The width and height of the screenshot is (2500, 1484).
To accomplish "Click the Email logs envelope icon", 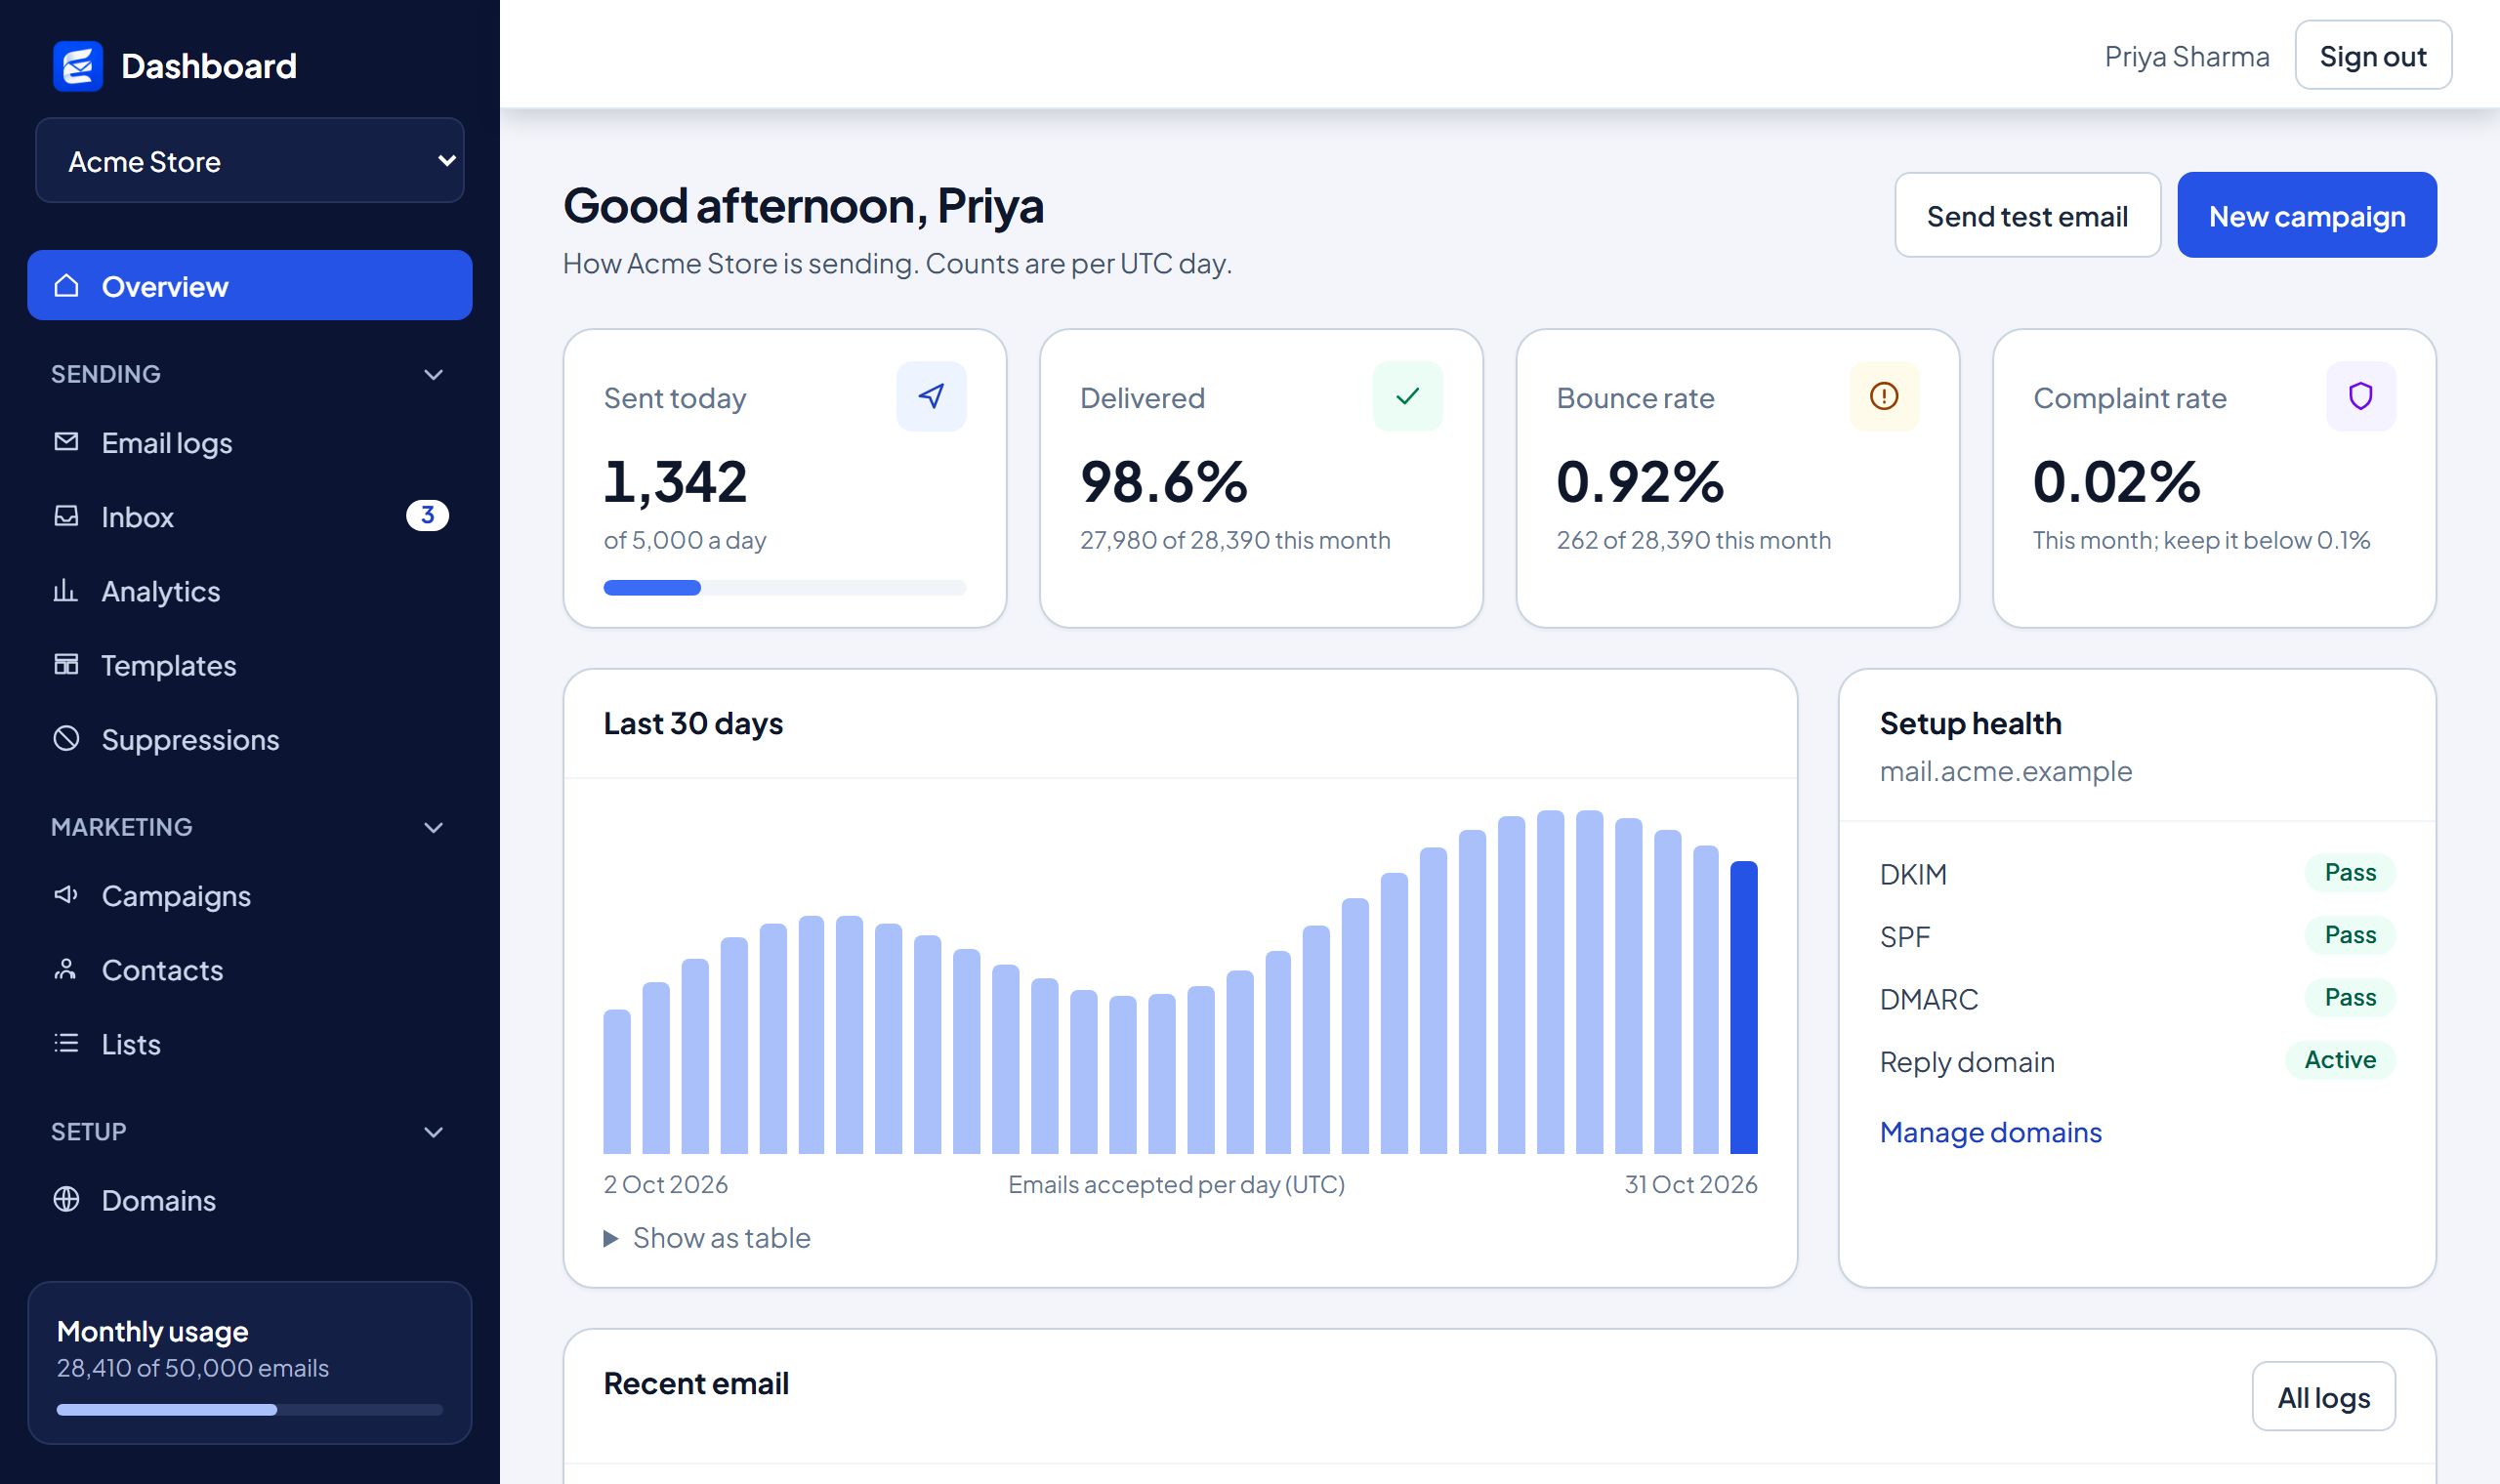I will point(66,442).
